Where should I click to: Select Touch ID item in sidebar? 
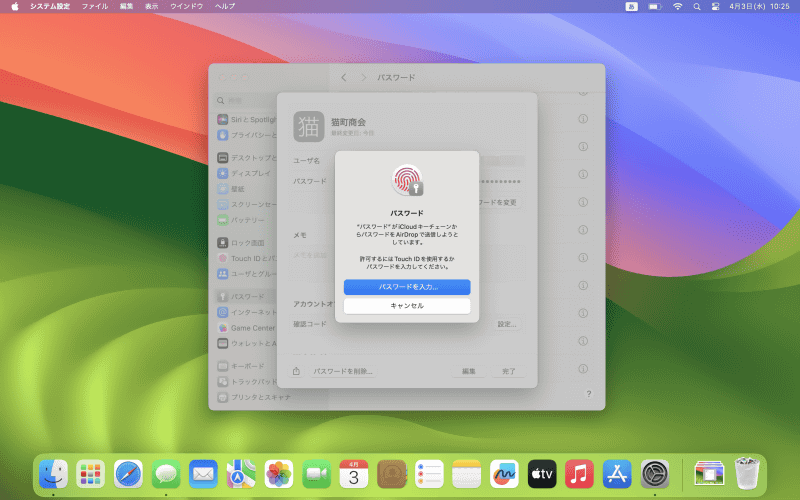[246, 258]
